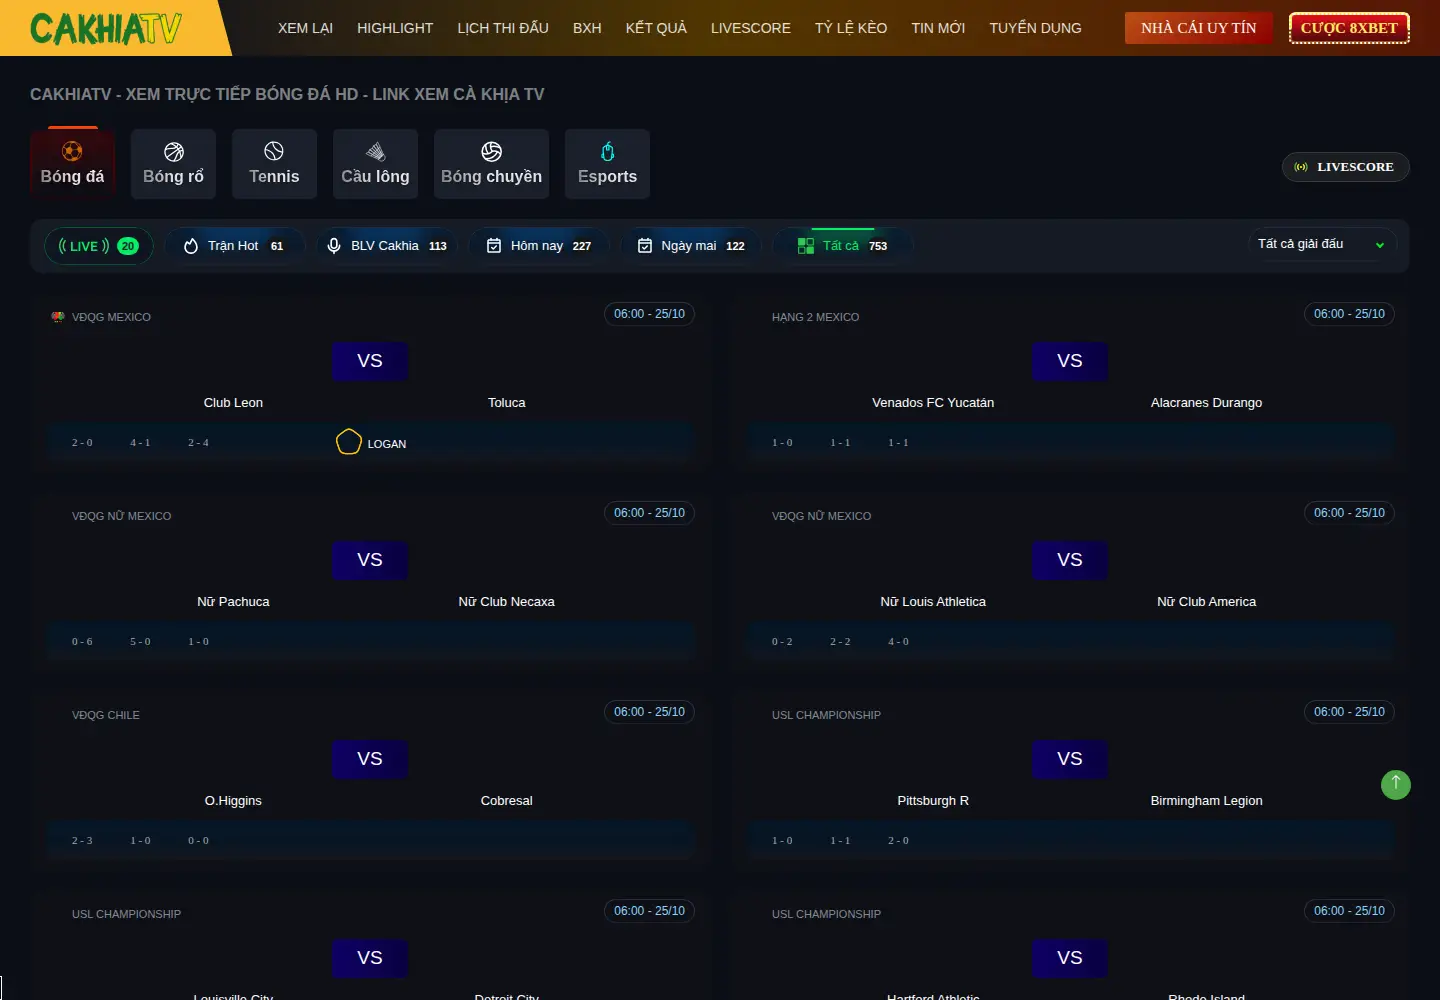The height and width of the screenshot is (1000, 1440).
Task: Open TIN MỚI menu item
Action: [x=938, y=28]
